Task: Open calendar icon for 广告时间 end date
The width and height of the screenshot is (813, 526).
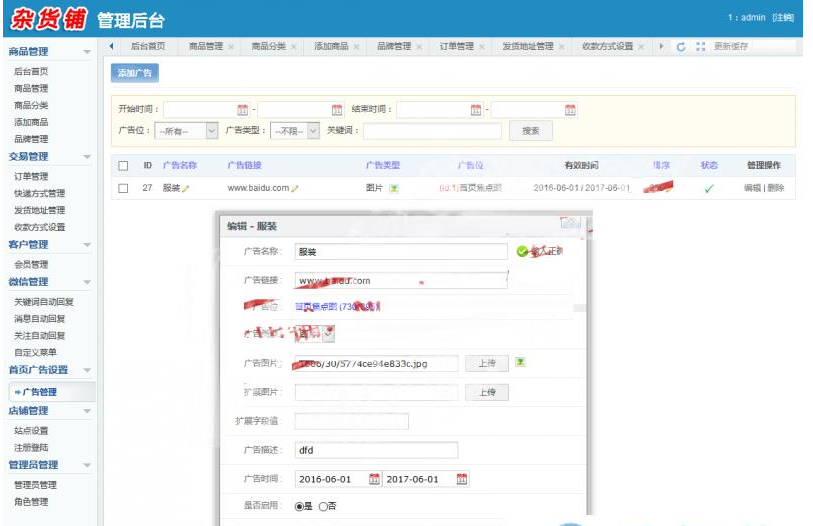Action: 461,479
